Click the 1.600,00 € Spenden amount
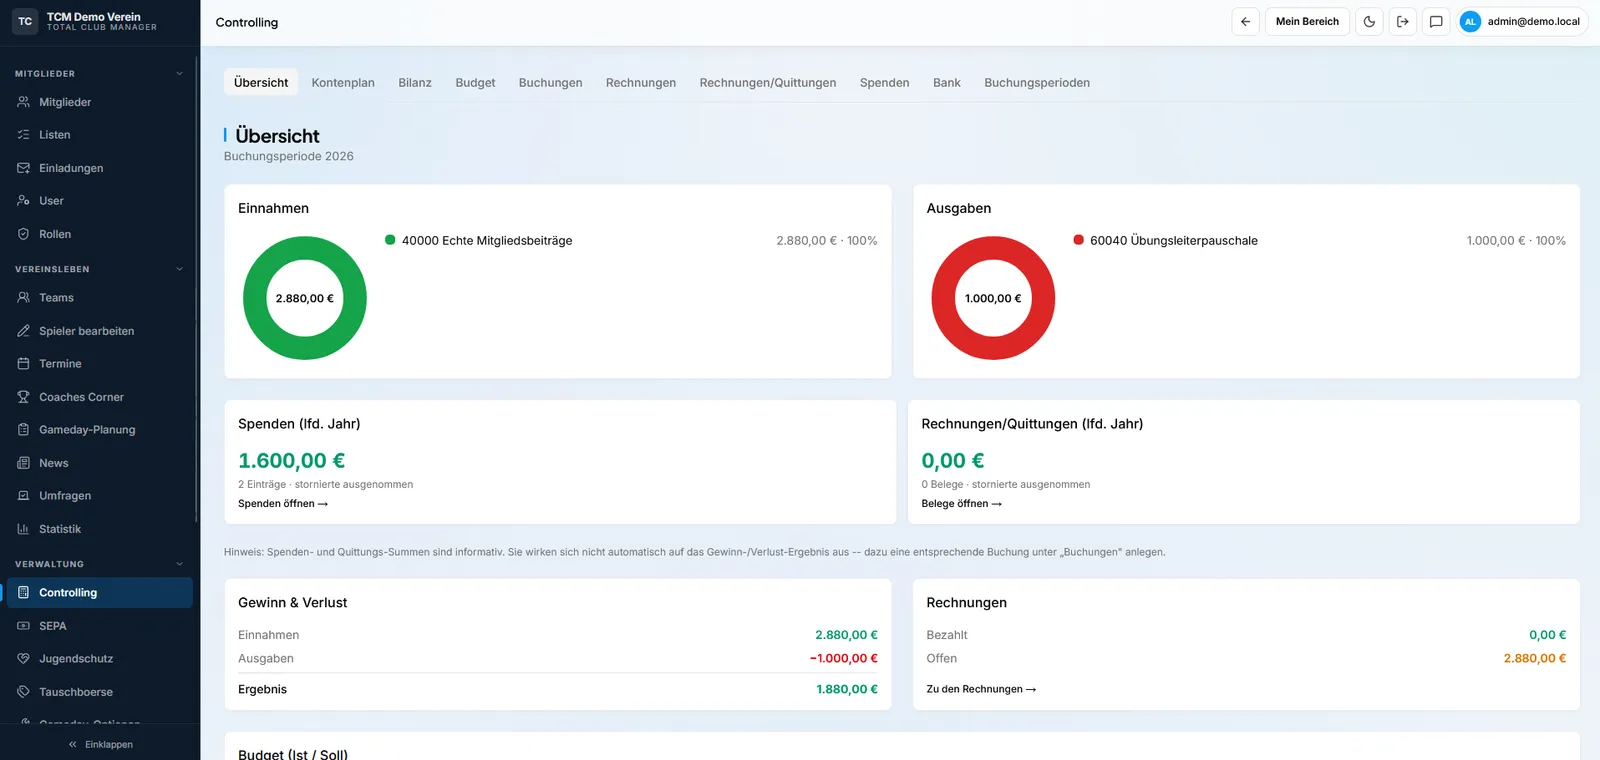Screen dimensions: 1600x760 (x=292, y=461)
